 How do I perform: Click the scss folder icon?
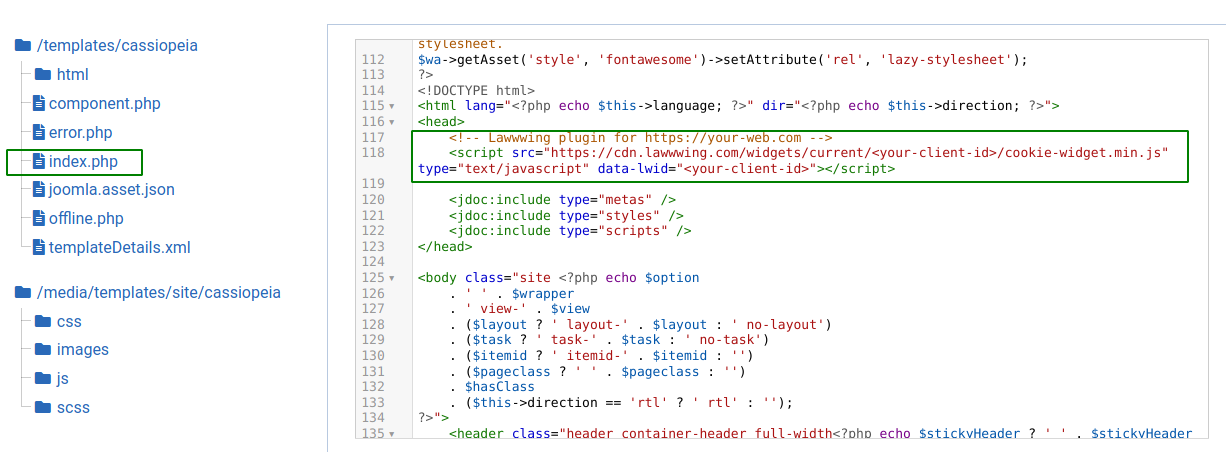[42, 407]
